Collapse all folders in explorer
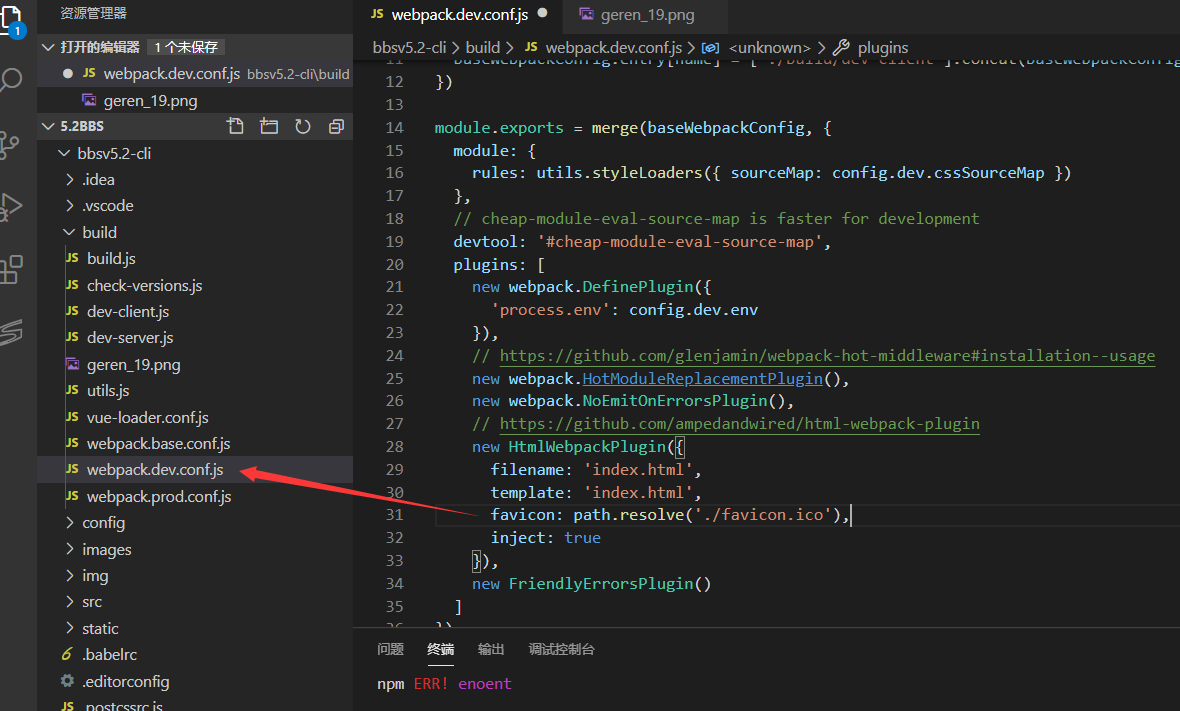The height and width of the screenshot is (711, 1180). click(336, 126)
